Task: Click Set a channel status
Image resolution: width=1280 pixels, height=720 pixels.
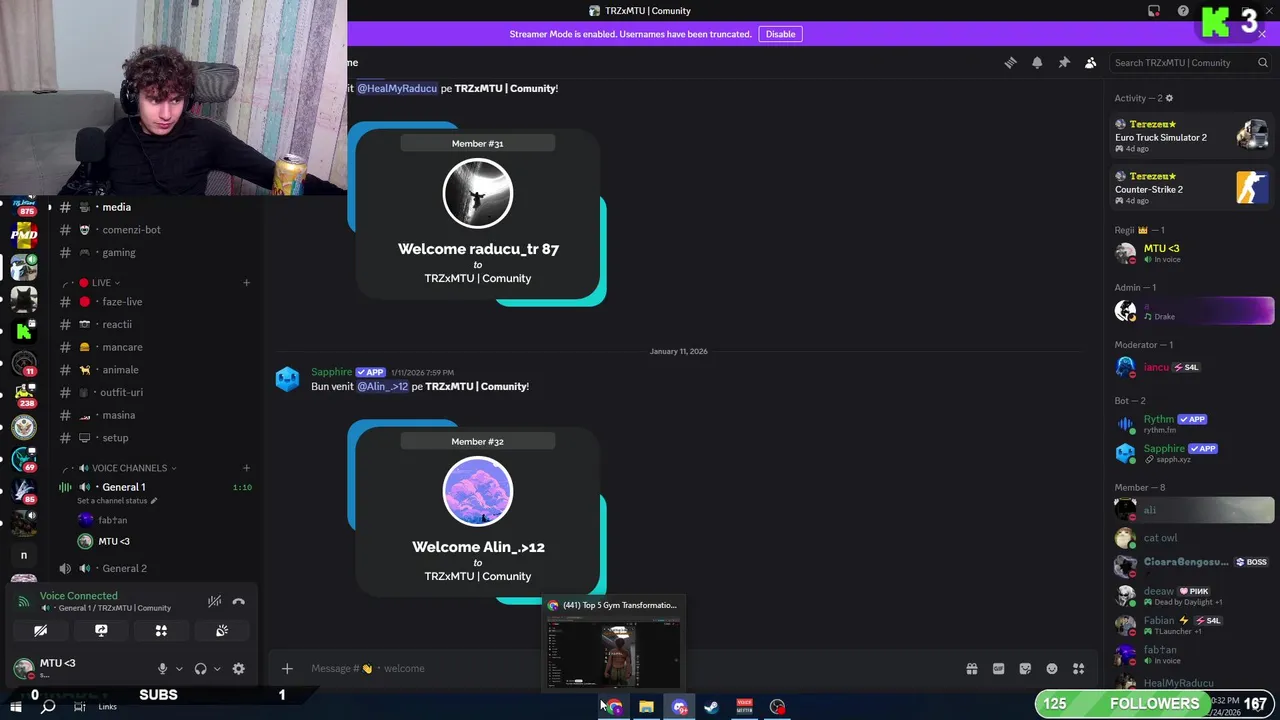Action: point(117,500)
